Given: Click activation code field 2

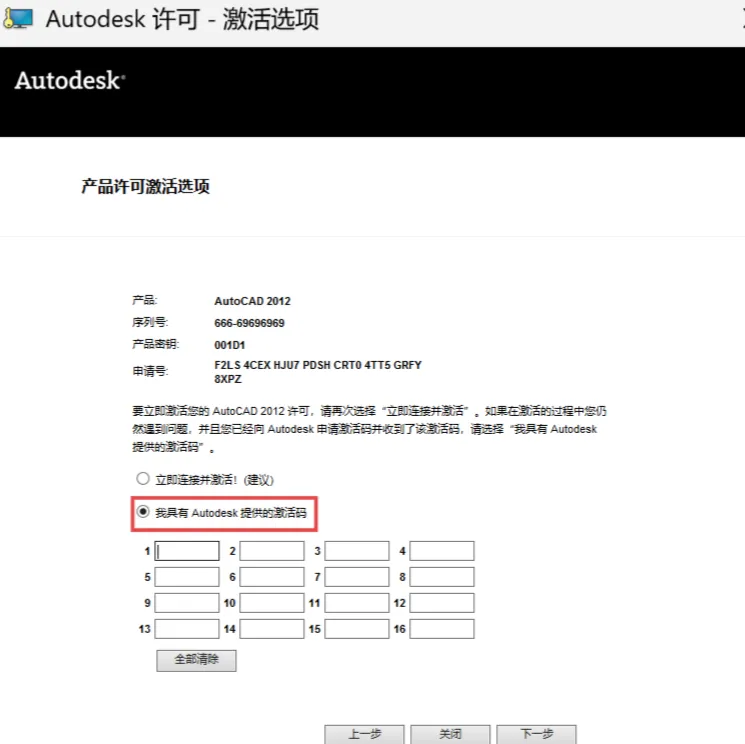Looking at the screenshot, I should tap(272, 551).
